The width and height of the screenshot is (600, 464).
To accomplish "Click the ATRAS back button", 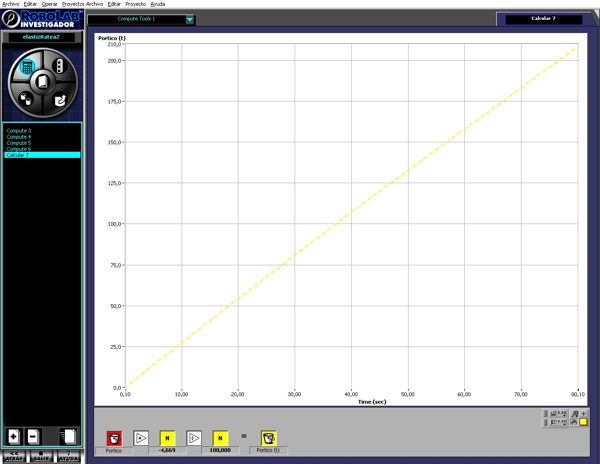I will pos(14,457).
